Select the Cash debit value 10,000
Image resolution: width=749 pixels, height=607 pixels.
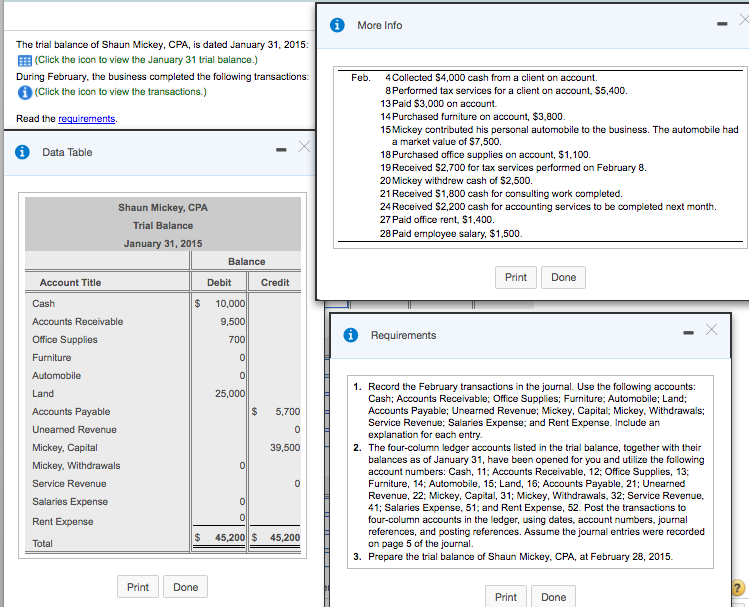(x=230, y=304)
